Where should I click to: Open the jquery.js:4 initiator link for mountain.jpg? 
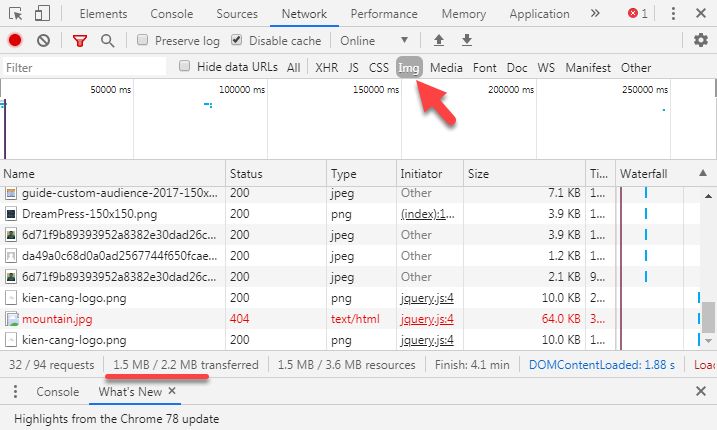pos(427,320)
